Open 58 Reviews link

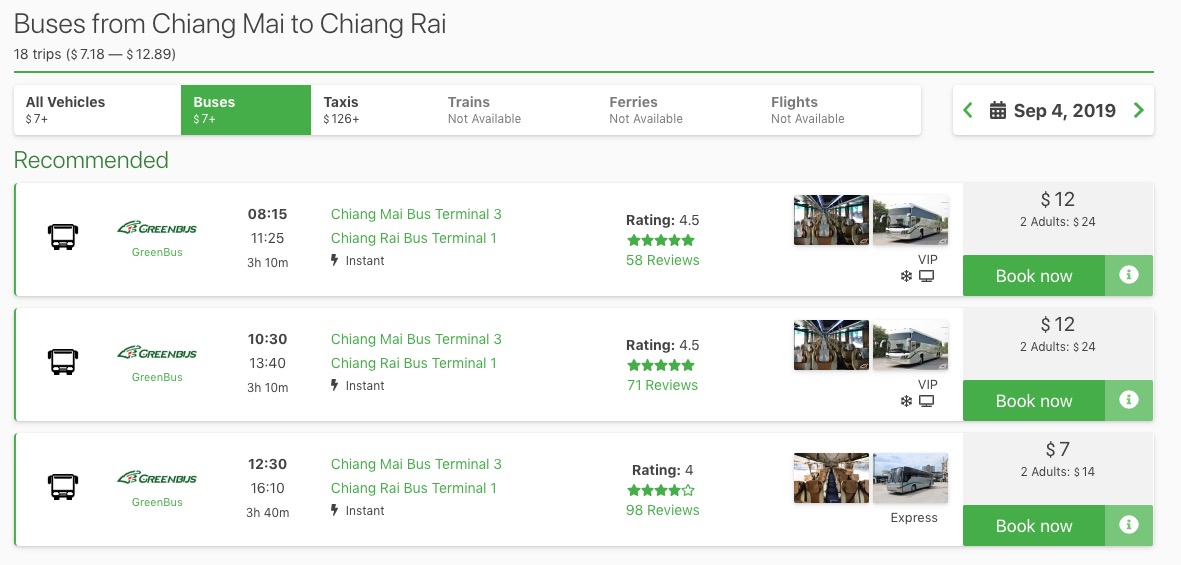tap(662, 260)
